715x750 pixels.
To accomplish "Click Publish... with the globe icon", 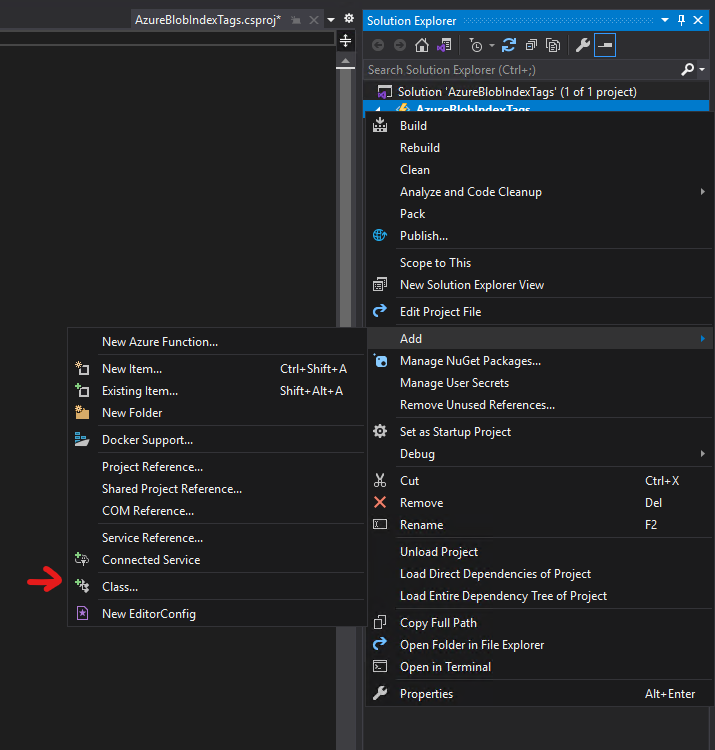I will pos(539,236).
